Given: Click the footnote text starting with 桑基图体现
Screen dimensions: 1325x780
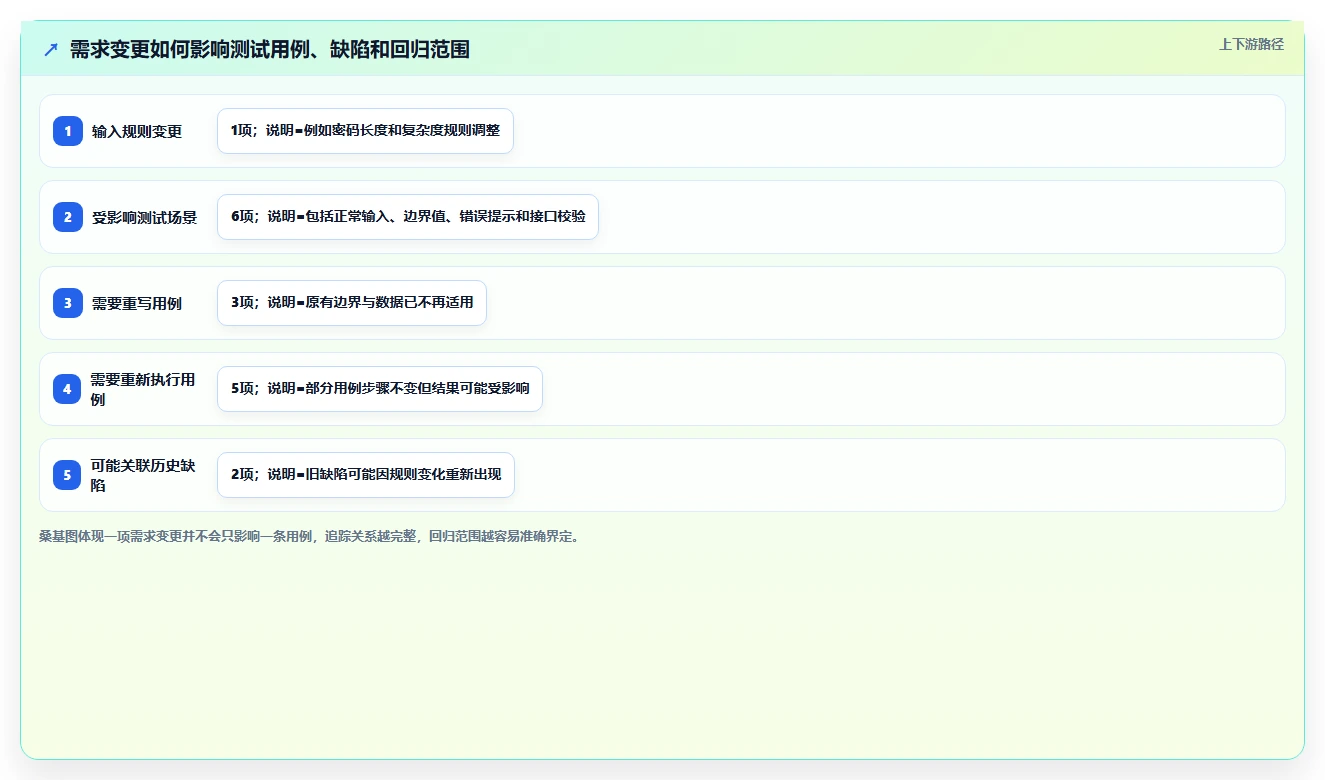Looking at the screenshot, I should [x=309, y=536].
